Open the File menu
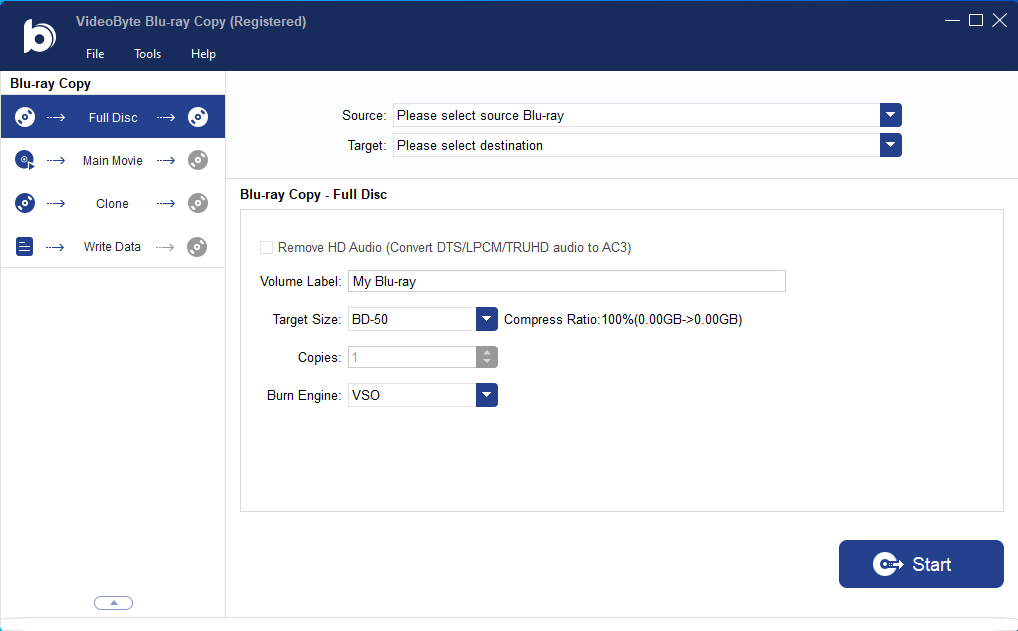1018x631 pixels. point(95,54)
